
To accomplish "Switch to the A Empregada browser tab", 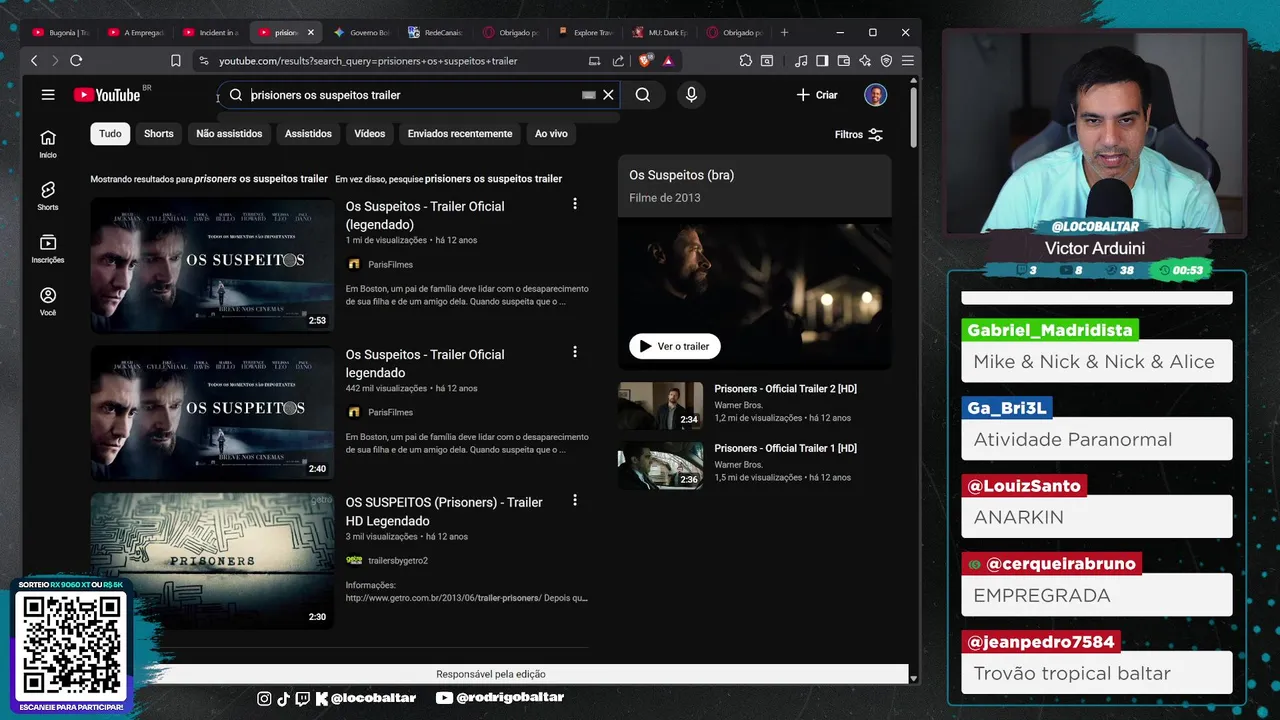I will [134, 32].
